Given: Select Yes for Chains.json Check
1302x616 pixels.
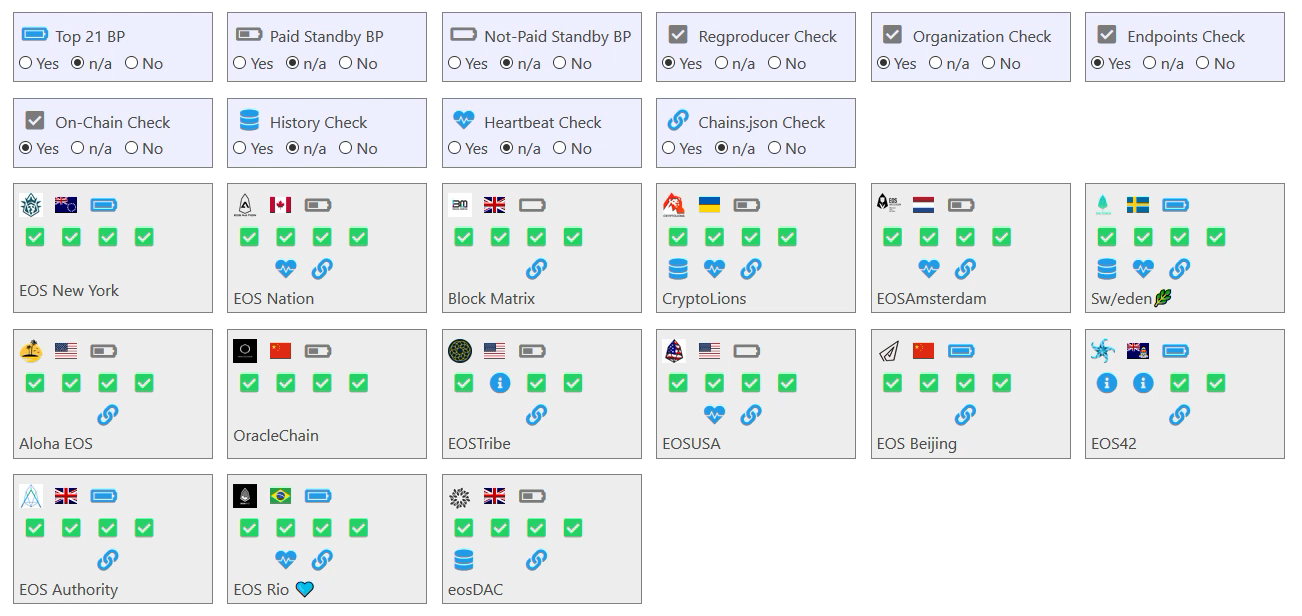Looking at the screenshot, I should click(x=669, y=148).
